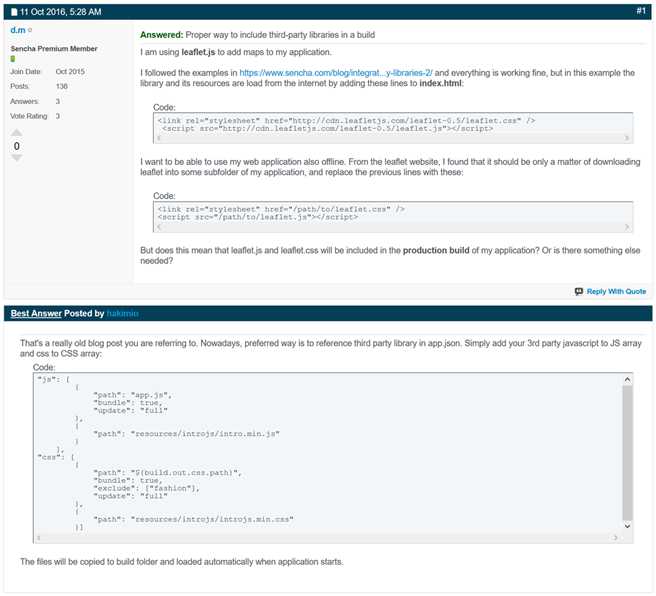This screenshot has height=596, width=656.
Task: Open the d.m user profile link
Action: click(18, 30)
